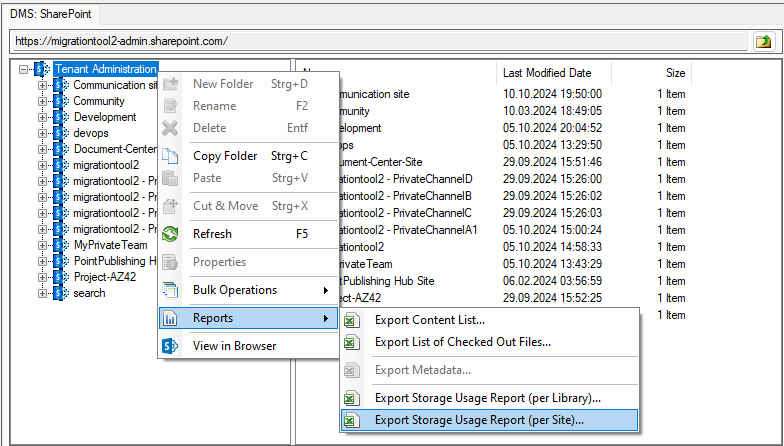Click the Bulk Operations icon
The height and width of the screenshot is (446, 784).
click(170, 290)
